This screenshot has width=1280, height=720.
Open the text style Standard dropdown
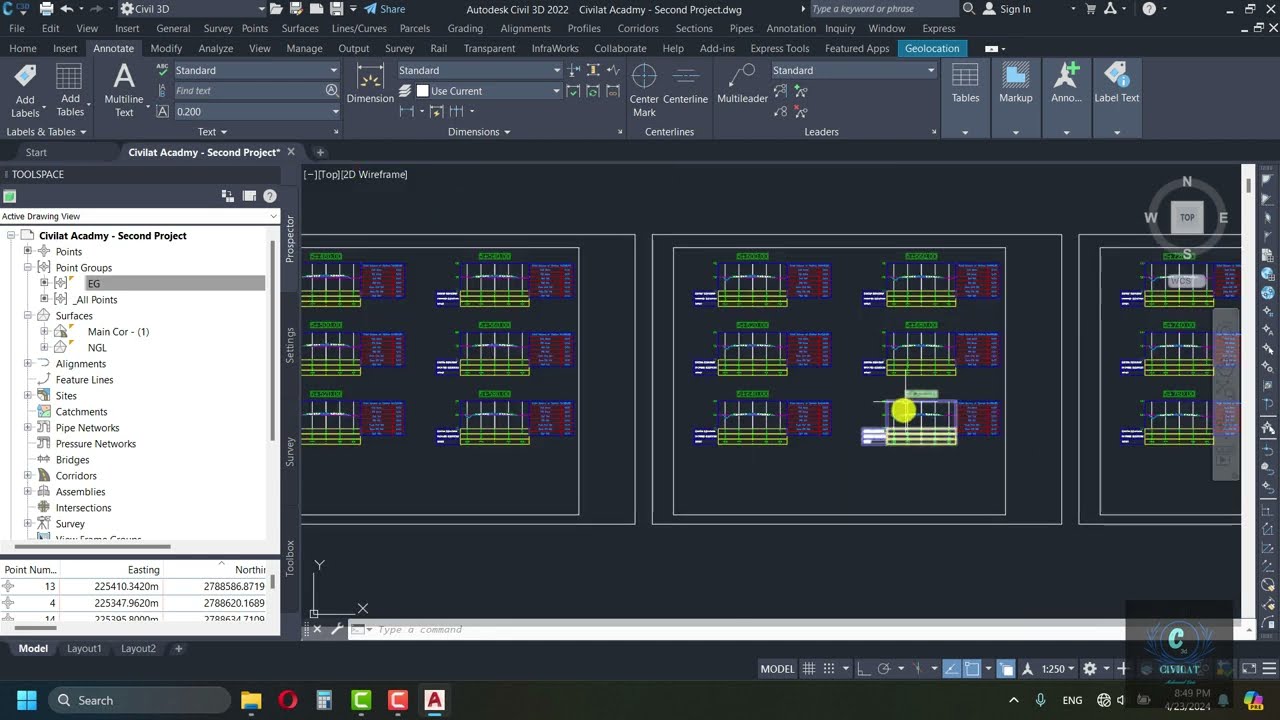pyautogui.click(x=334, y=70)
